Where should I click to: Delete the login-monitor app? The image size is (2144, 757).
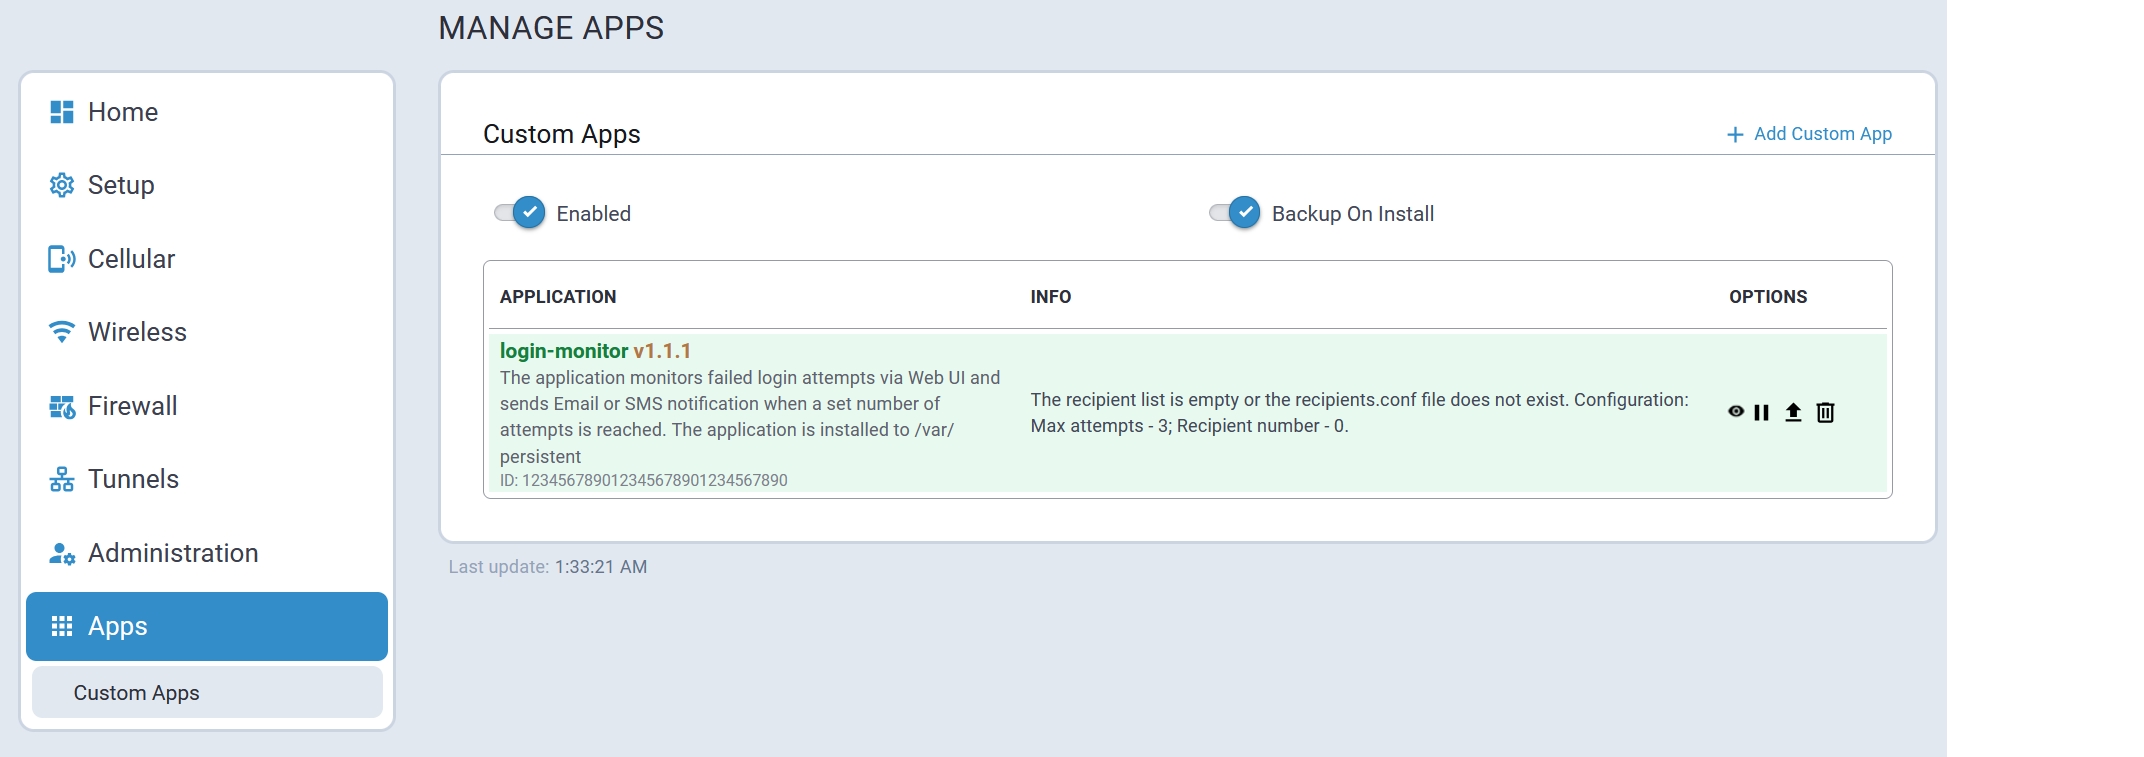pos(1825,412)
